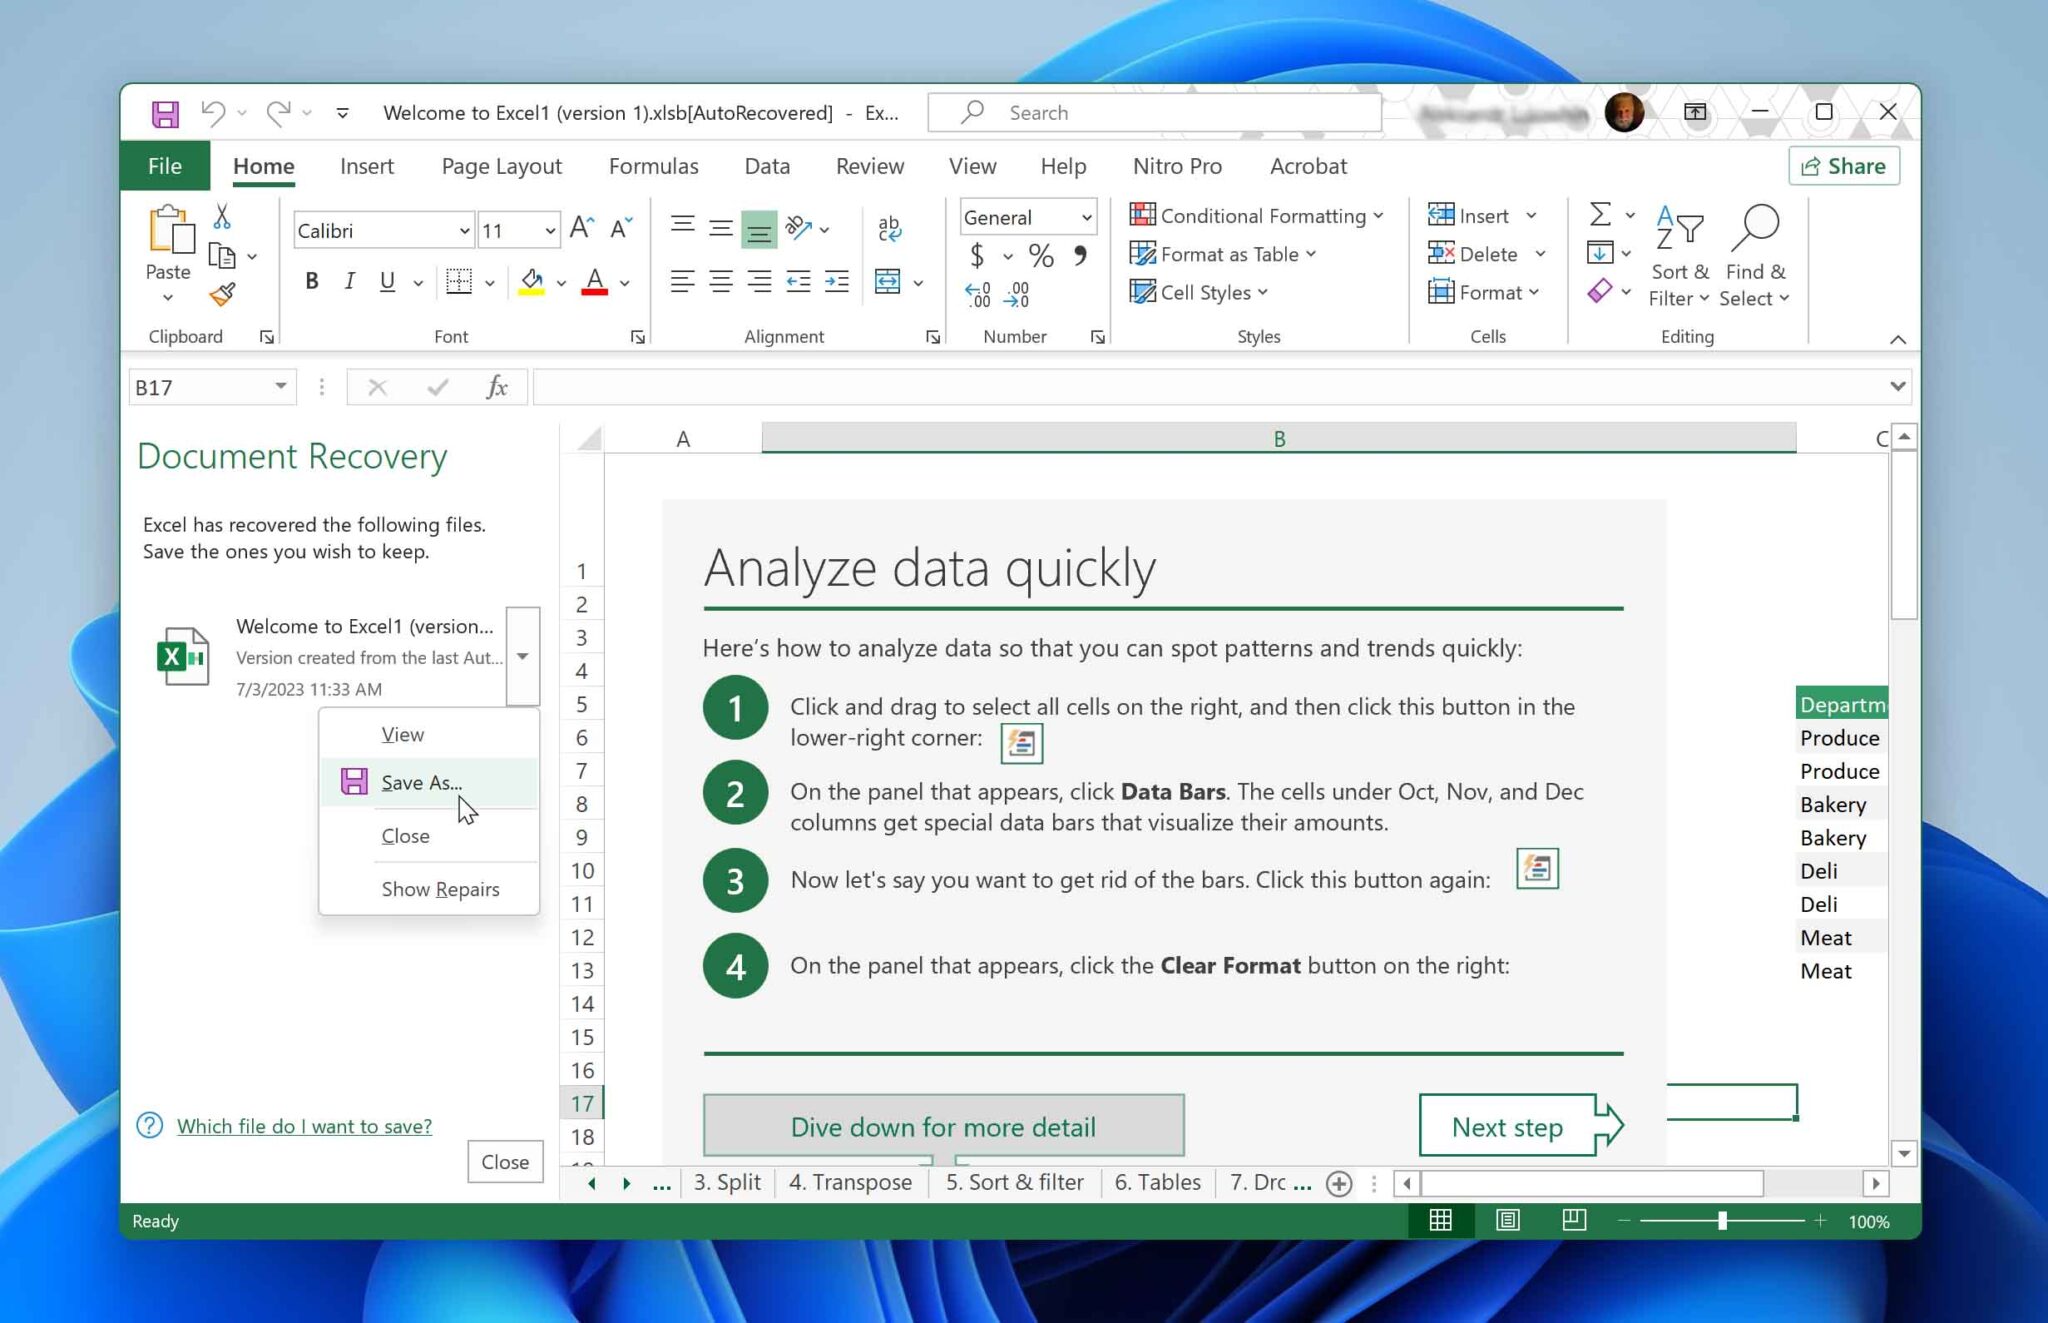Apply bold formatting from the Font group

pyautogui.click(x=311, y=281)
